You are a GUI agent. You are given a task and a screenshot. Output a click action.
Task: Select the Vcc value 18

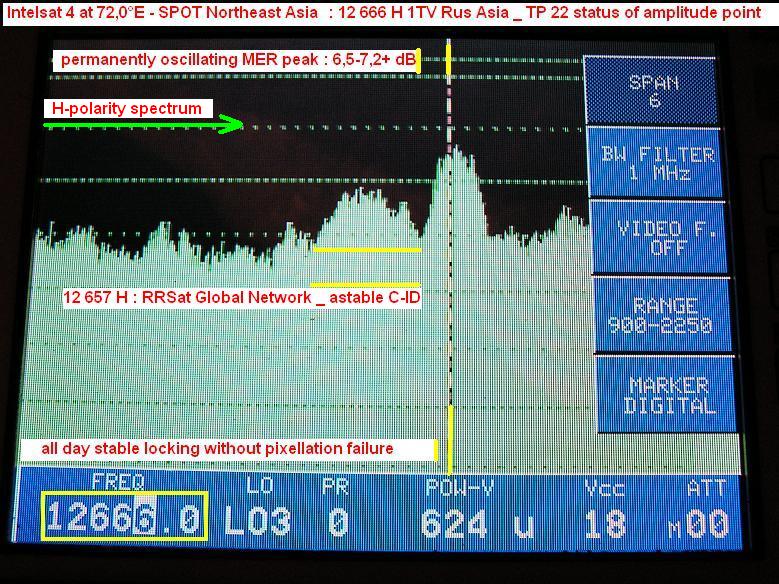click(606, 523)
